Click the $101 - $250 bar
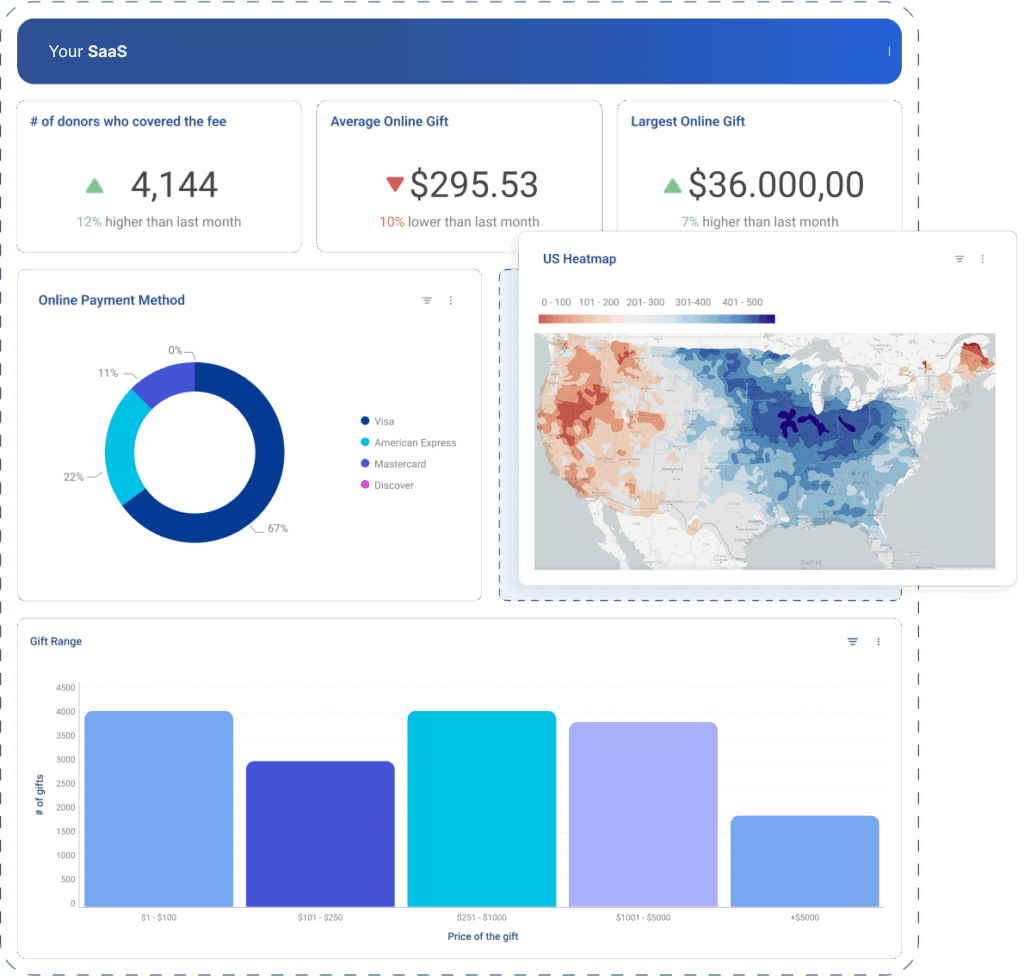1024x976 pixels. (320, 833)
